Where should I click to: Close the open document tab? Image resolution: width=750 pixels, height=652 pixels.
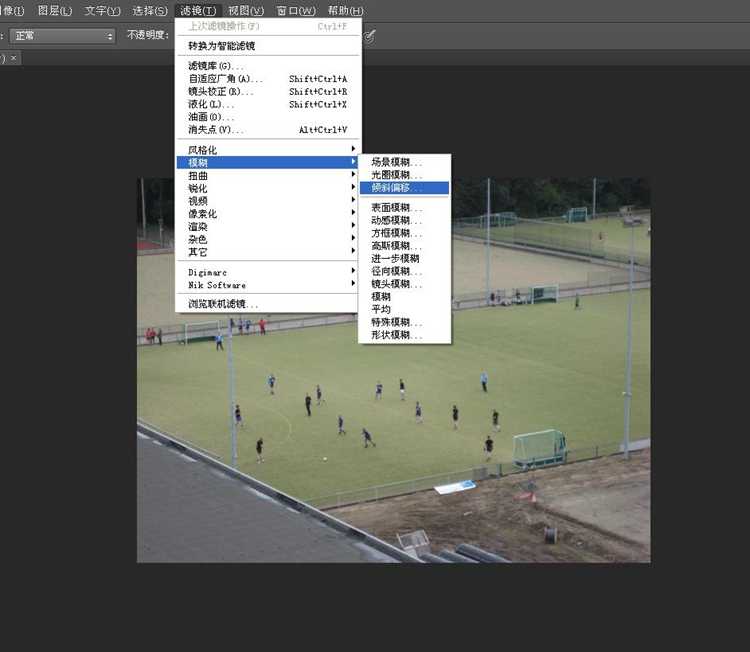click(14, 58)
